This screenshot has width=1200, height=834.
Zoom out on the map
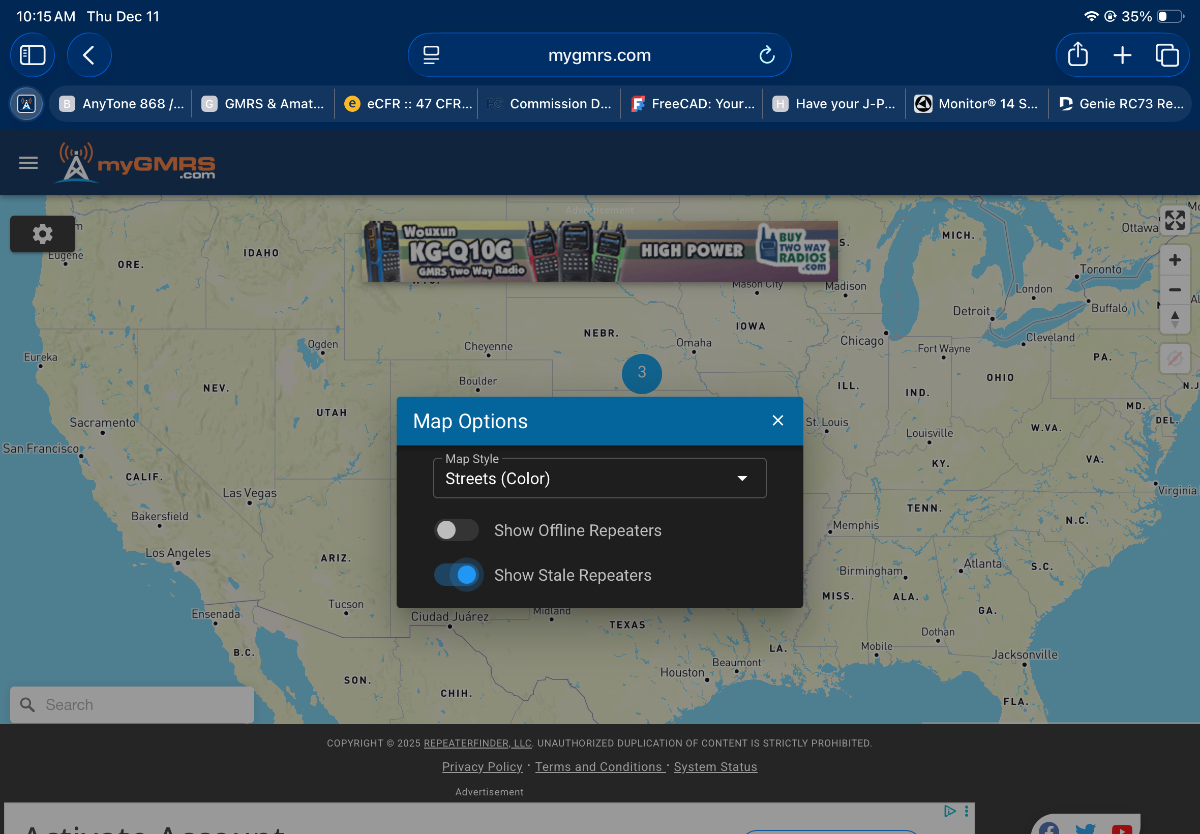click(x=1175, y=290)
